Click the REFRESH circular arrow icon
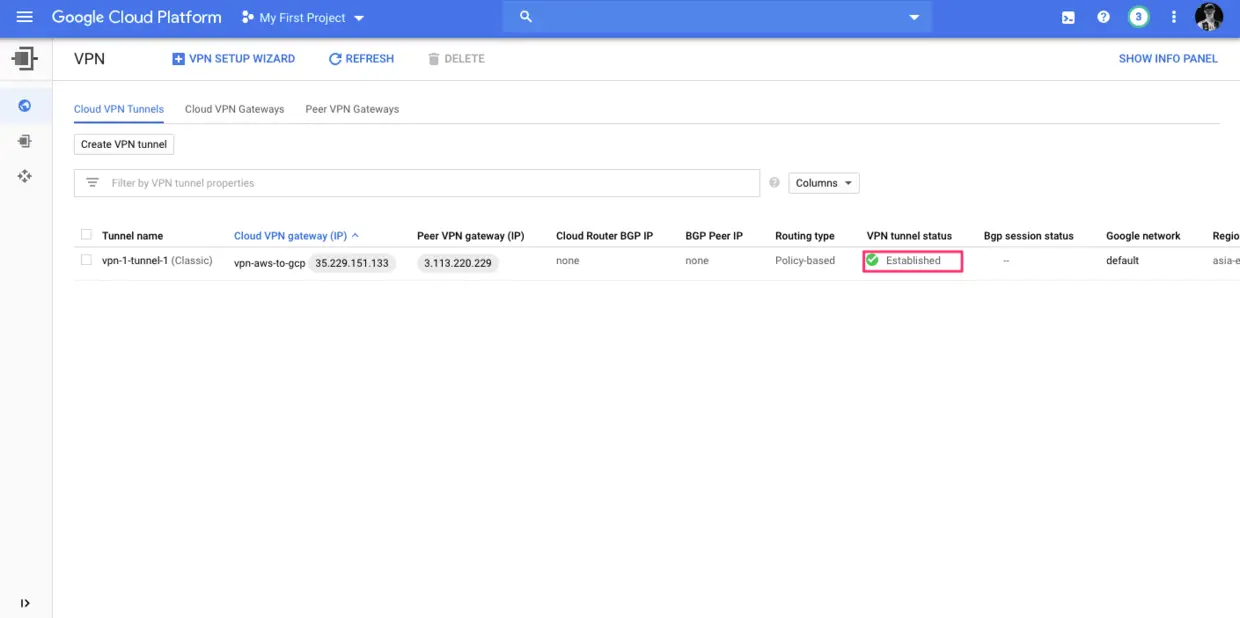 335,59
